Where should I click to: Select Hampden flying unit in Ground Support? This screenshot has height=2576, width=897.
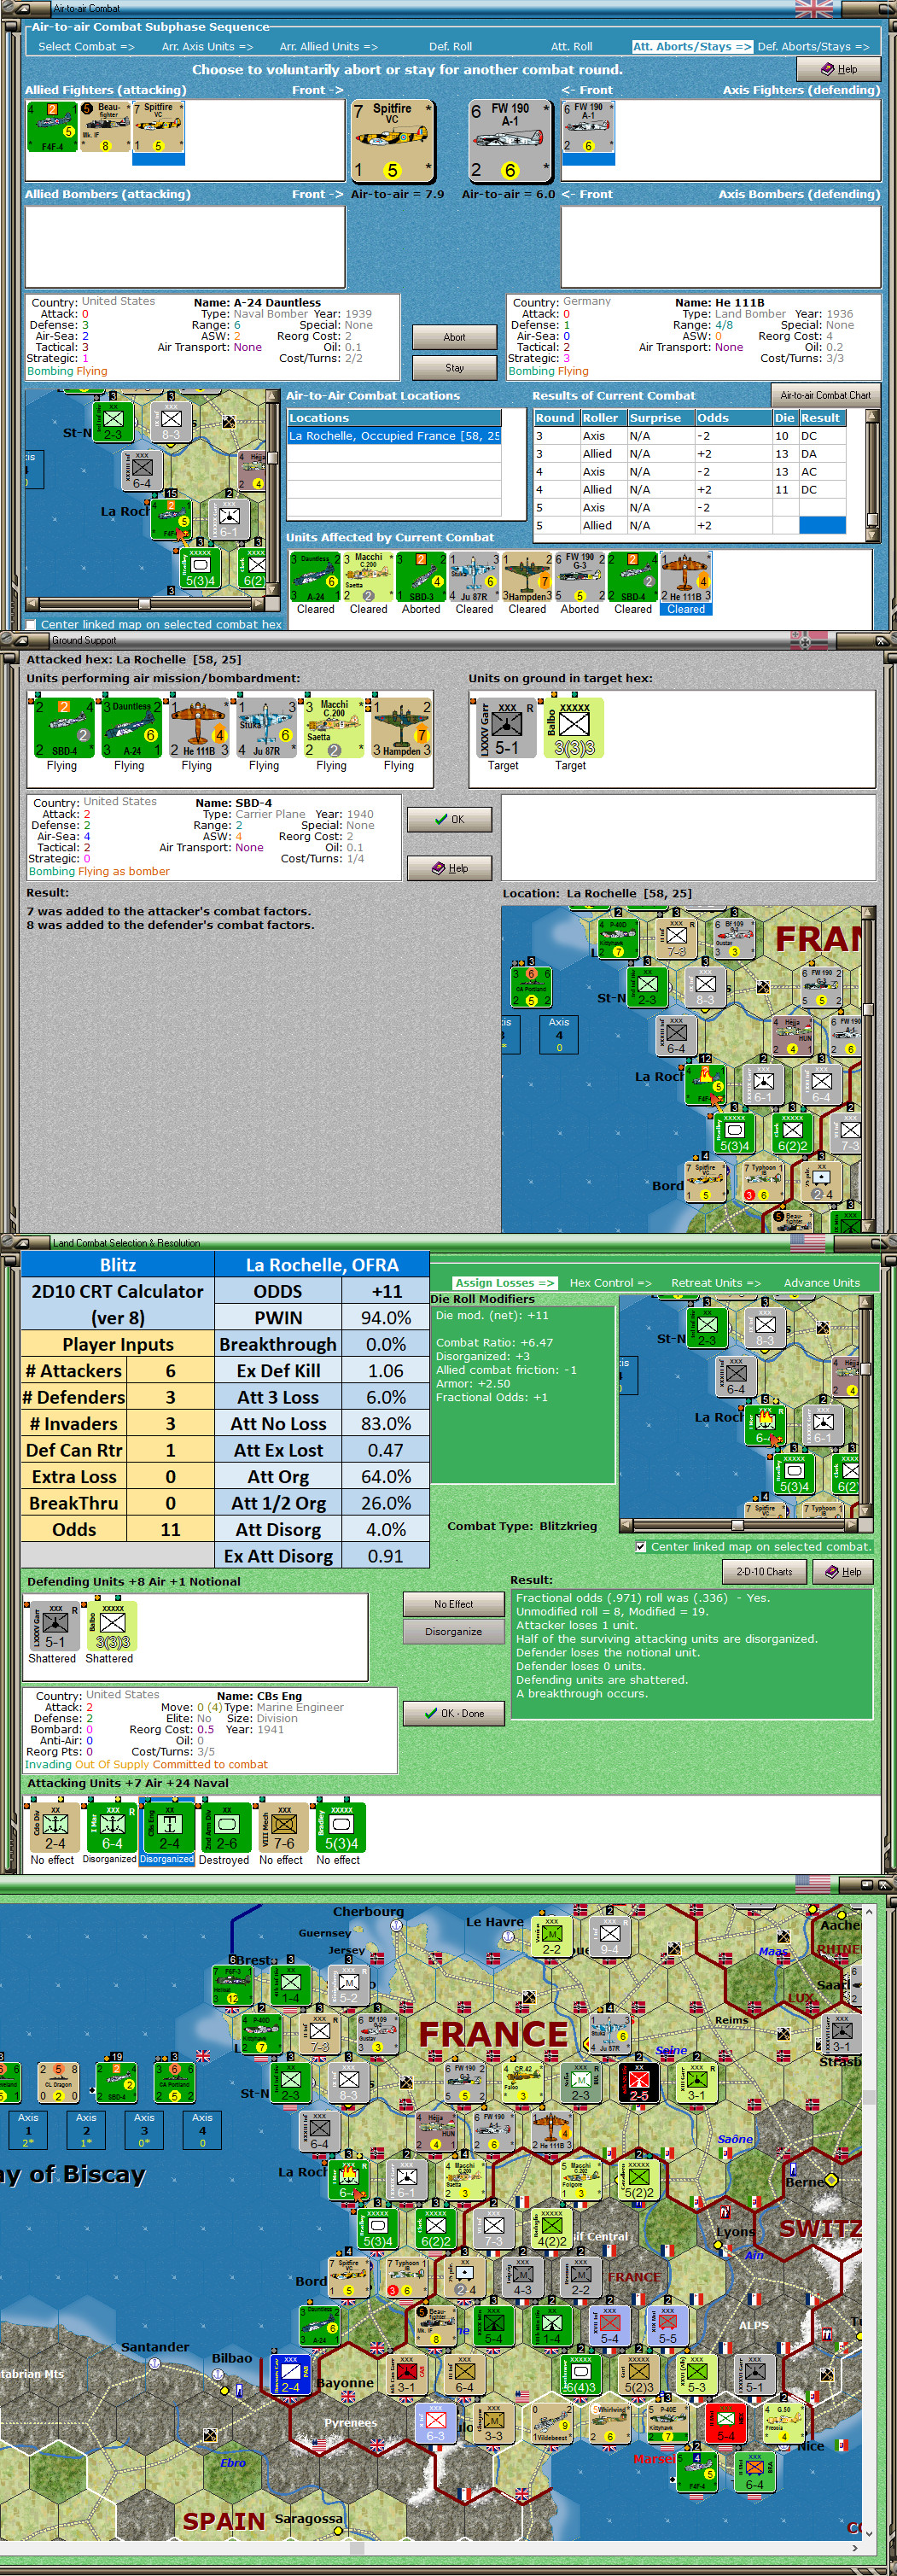[x=399, y=728]
